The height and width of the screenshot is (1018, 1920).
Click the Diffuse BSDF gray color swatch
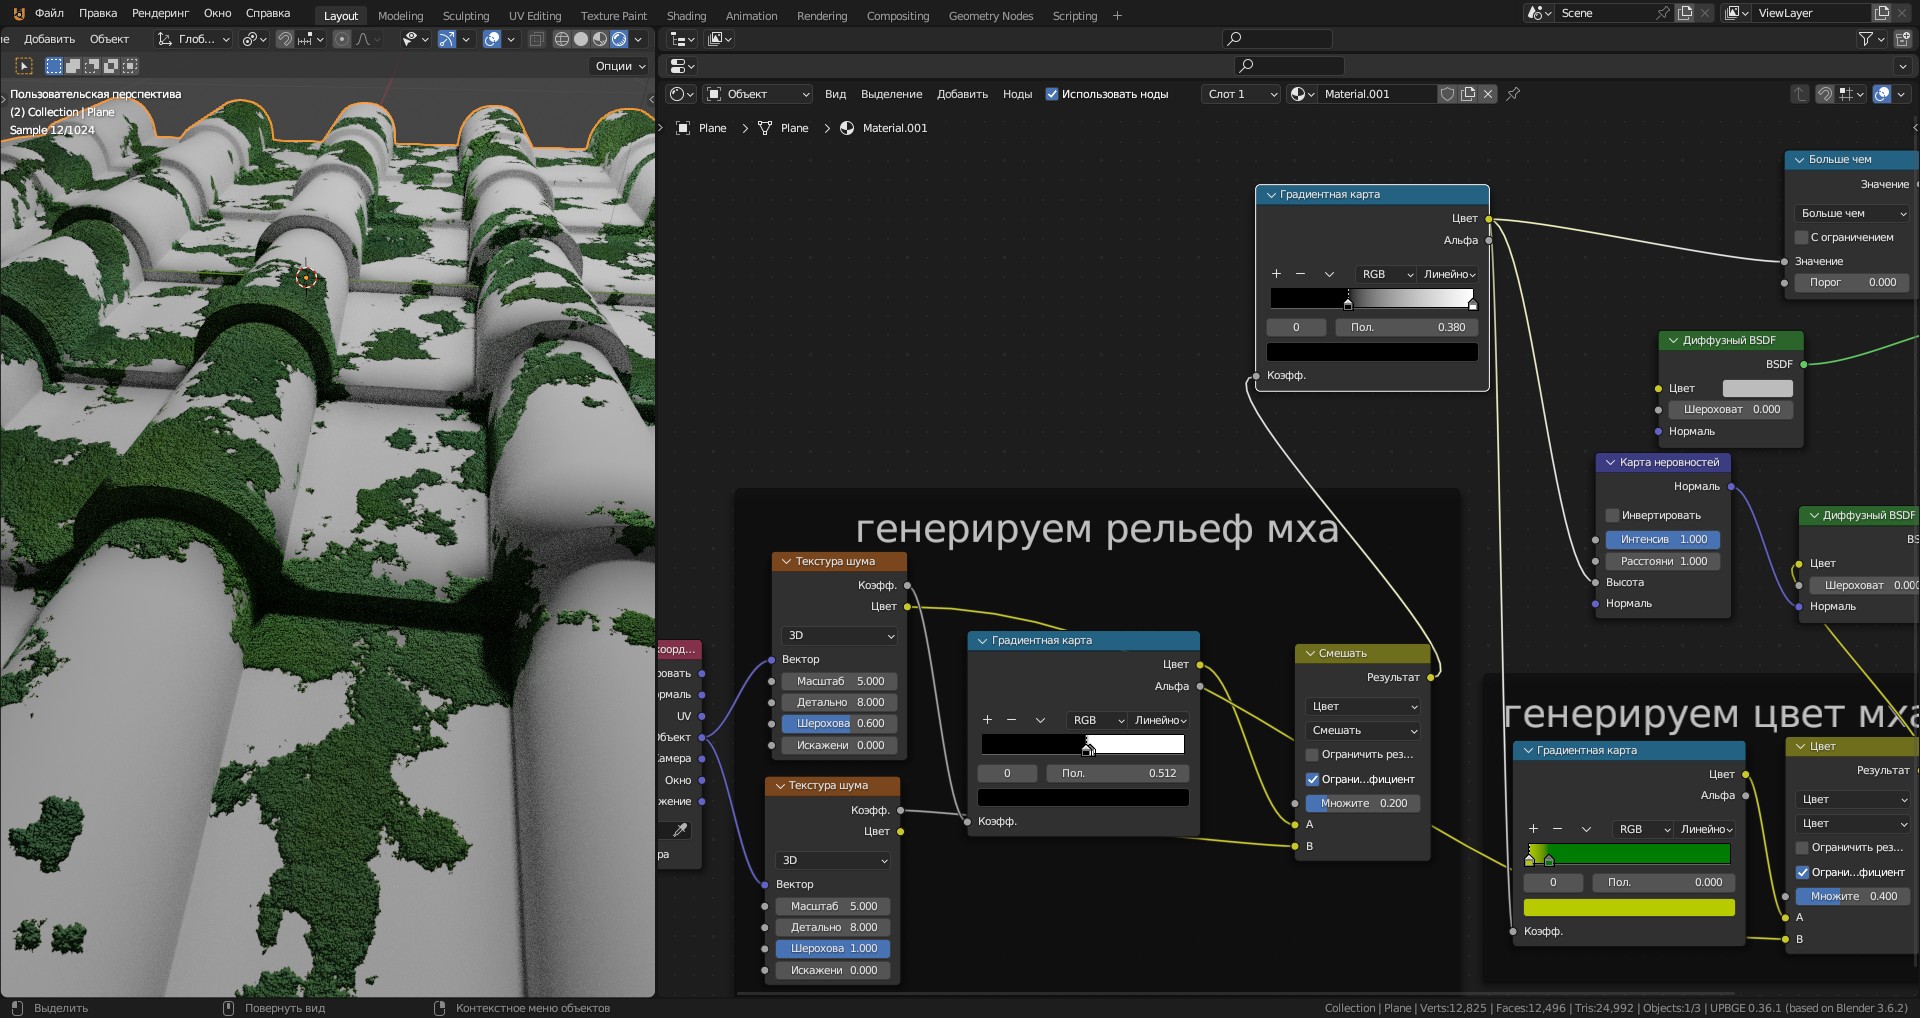click(1757, 388)
